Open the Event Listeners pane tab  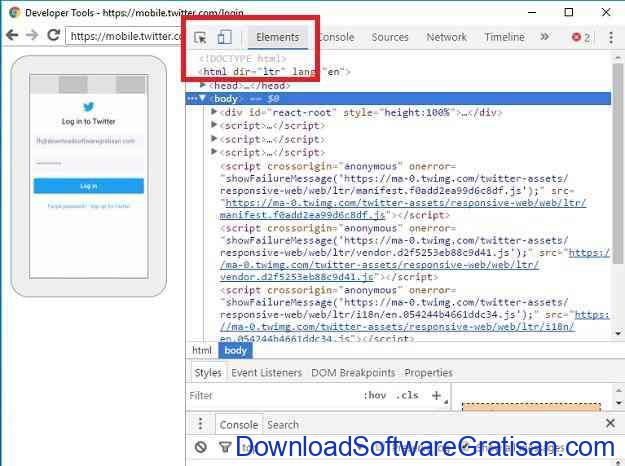point(267,373)
